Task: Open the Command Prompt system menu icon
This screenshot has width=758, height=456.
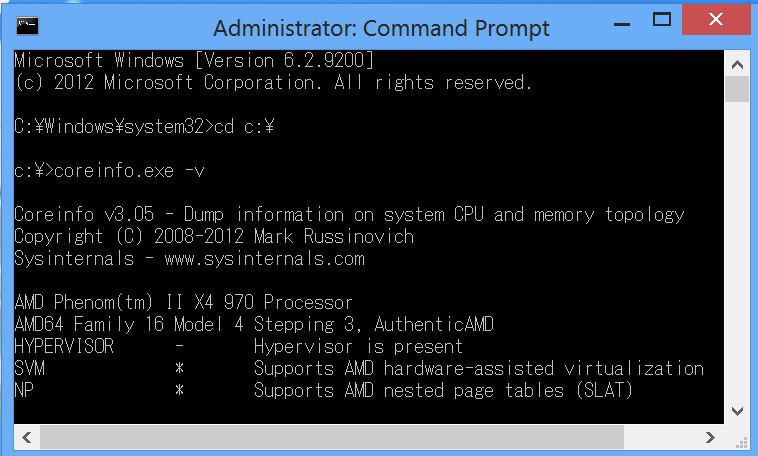Action: [27, 26]
